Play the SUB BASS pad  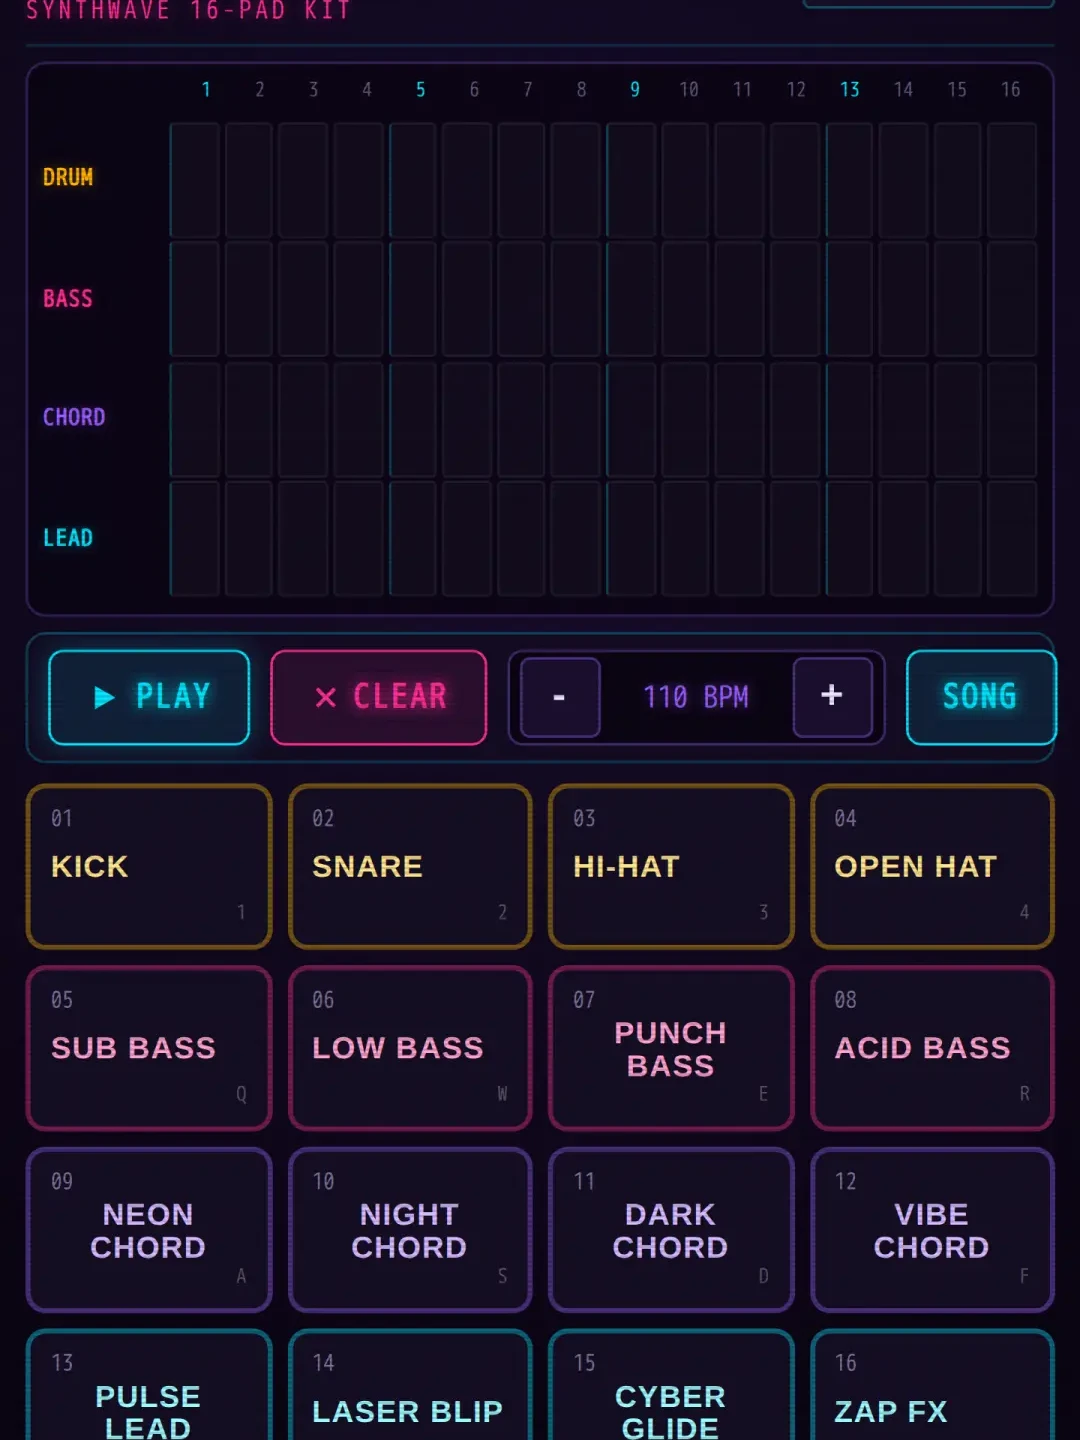point(149,1048)
